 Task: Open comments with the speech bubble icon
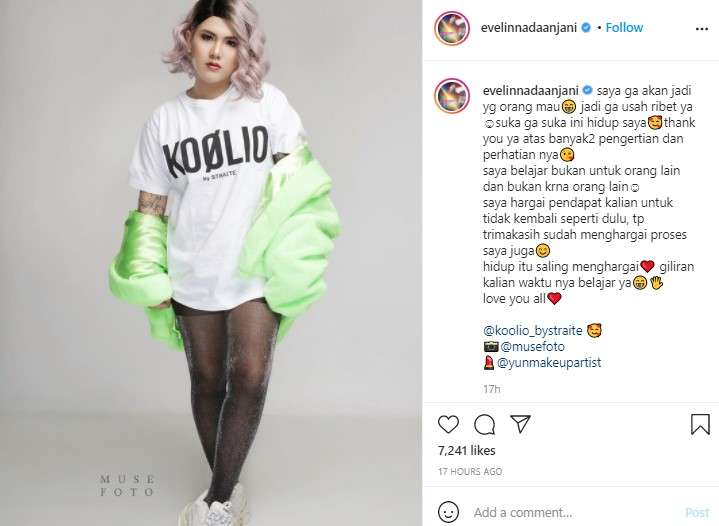[x=484, y=424]
